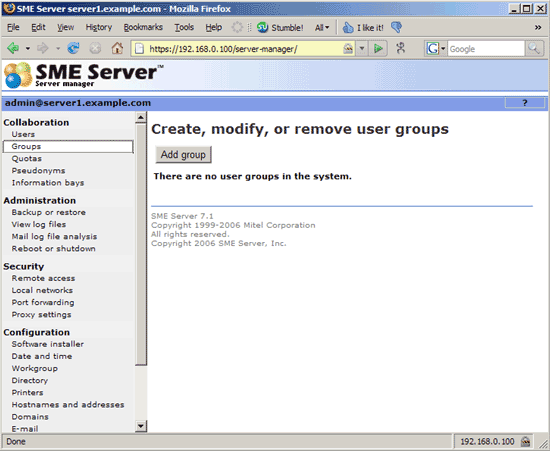Open the Users link in the sidebar
This screenshot has width=550, height=451.
[x=23, y=134]
